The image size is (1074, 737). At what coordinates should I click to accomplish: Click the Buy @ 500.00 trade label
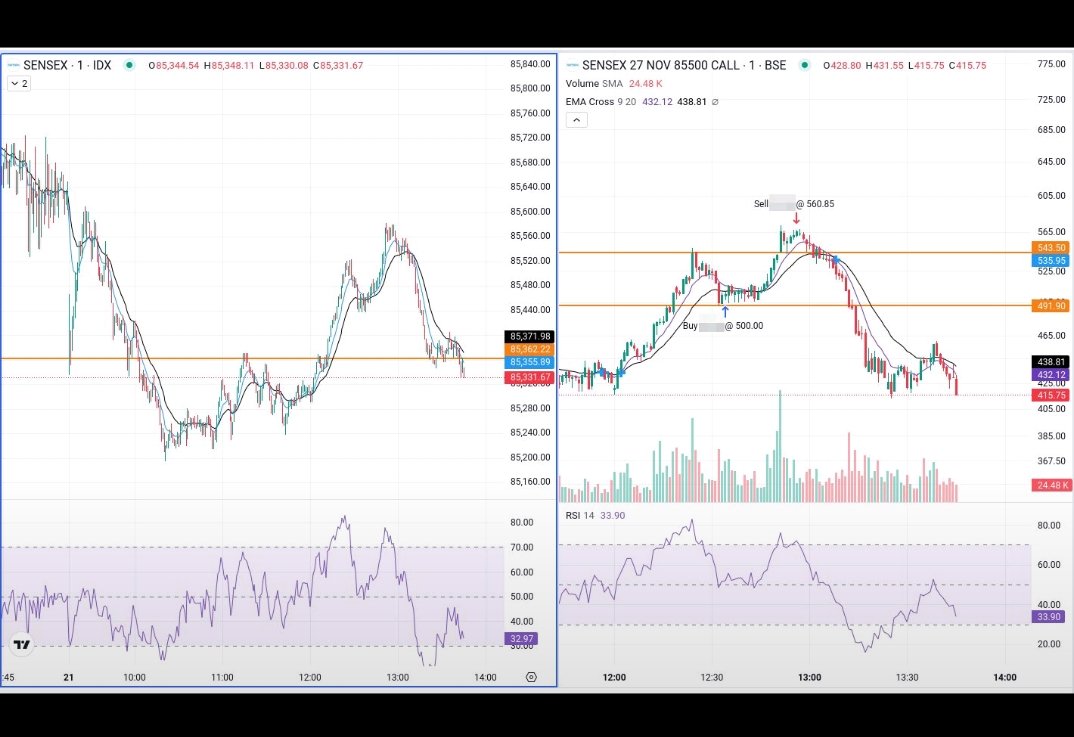tap(723, 325)
